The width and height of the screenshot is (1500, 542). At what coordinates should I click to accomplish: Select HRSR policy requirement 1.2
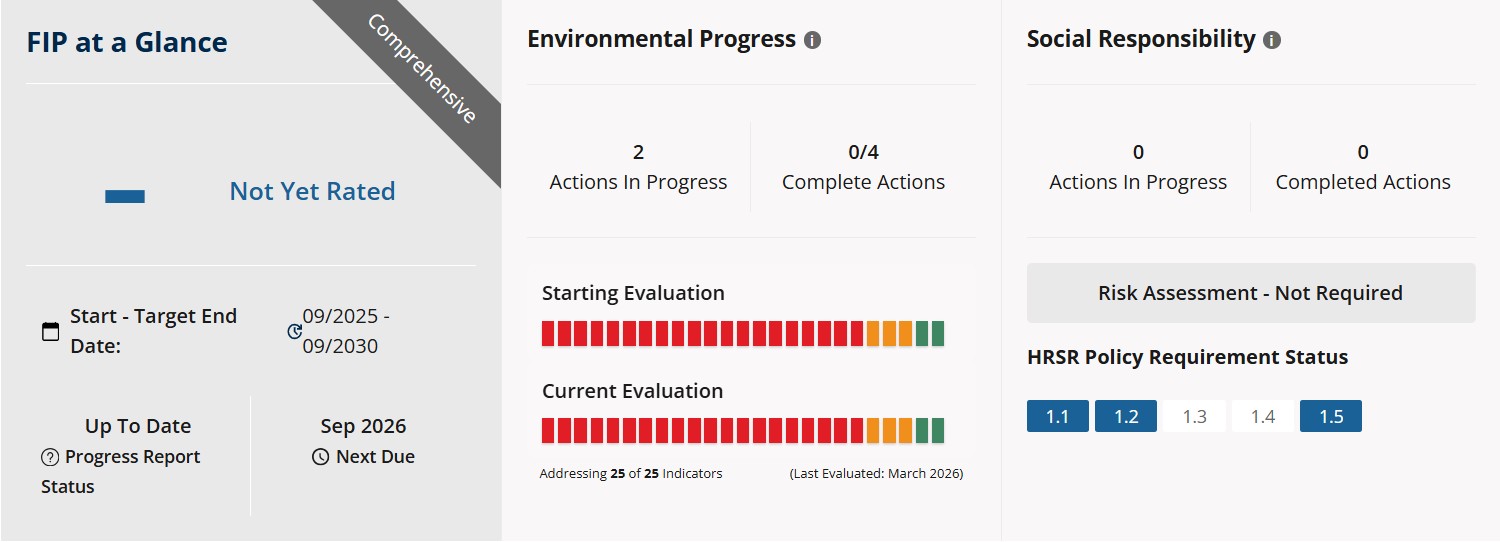[x=1125, y=416]
